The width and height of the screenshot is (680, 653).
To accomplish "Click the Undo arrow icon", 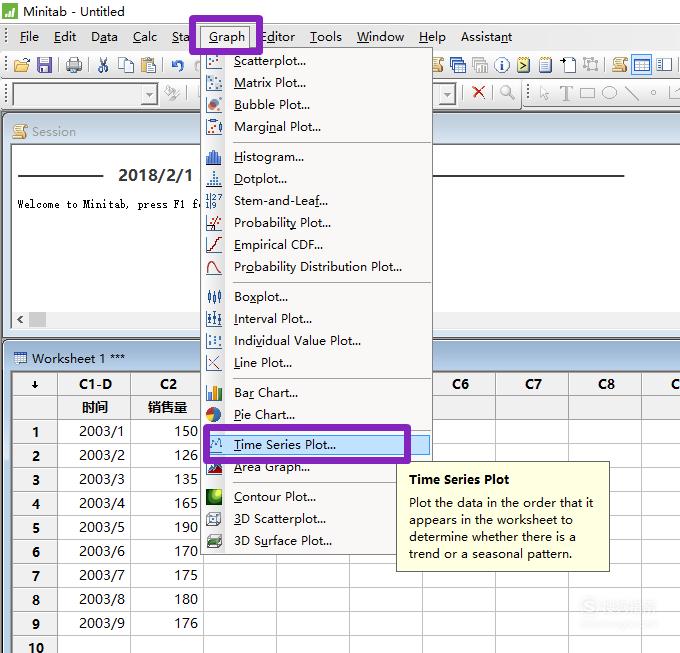I will click(x=178, y=65).
